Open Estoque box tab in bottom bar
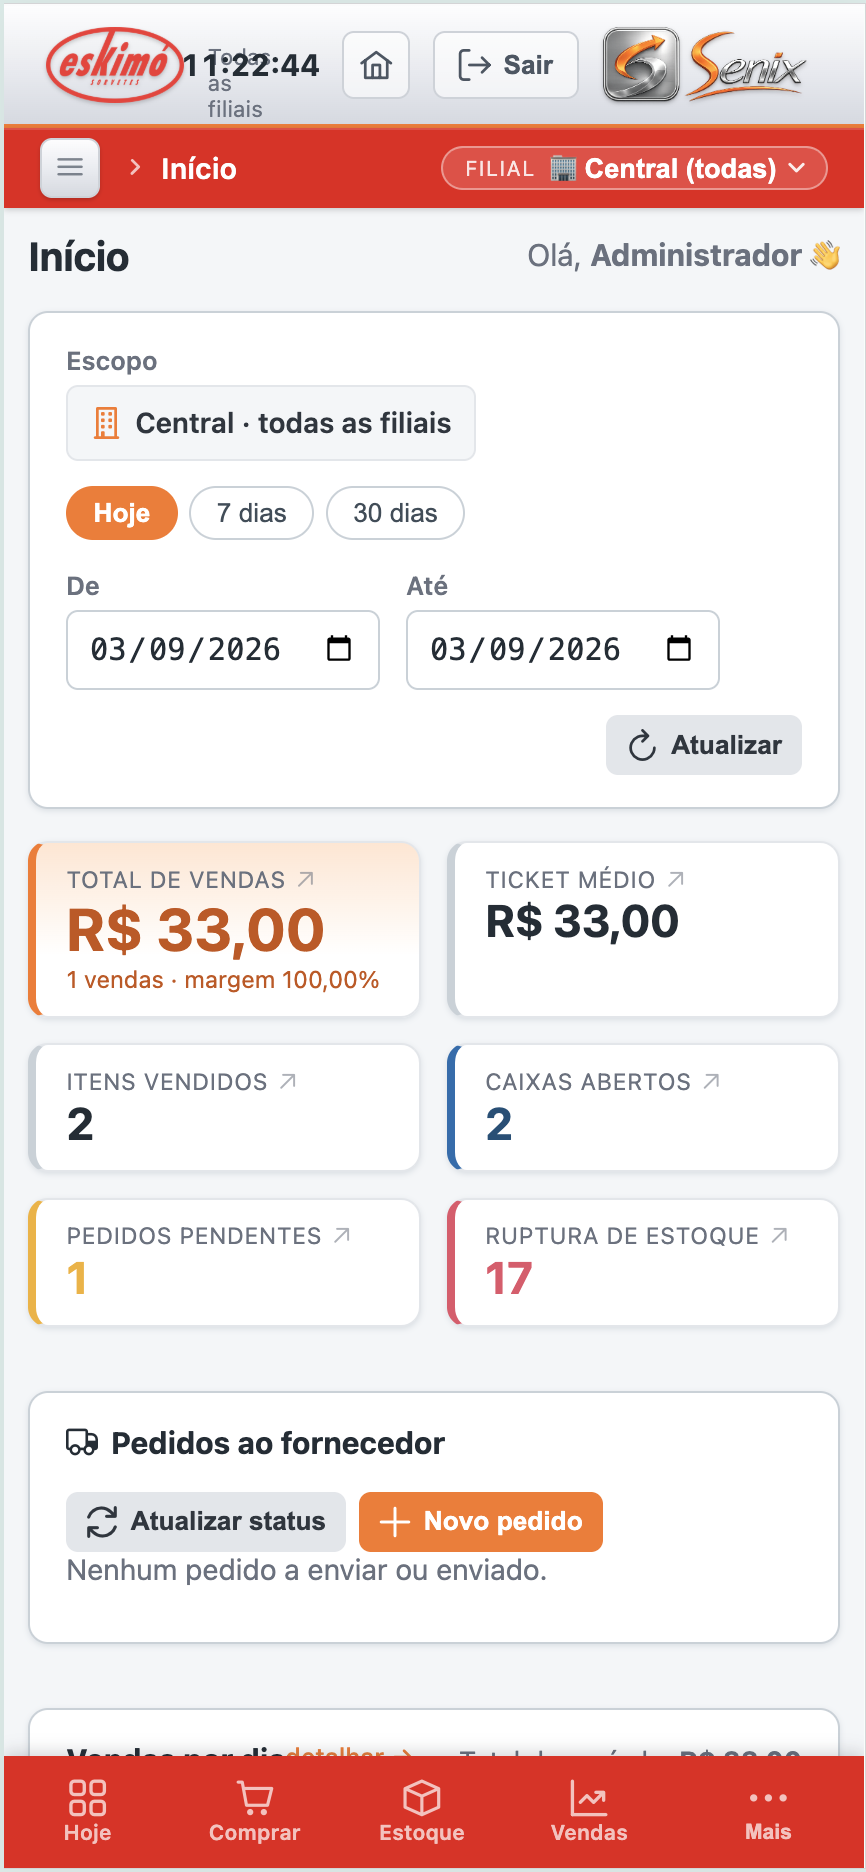 click(x=422, y=1811)
